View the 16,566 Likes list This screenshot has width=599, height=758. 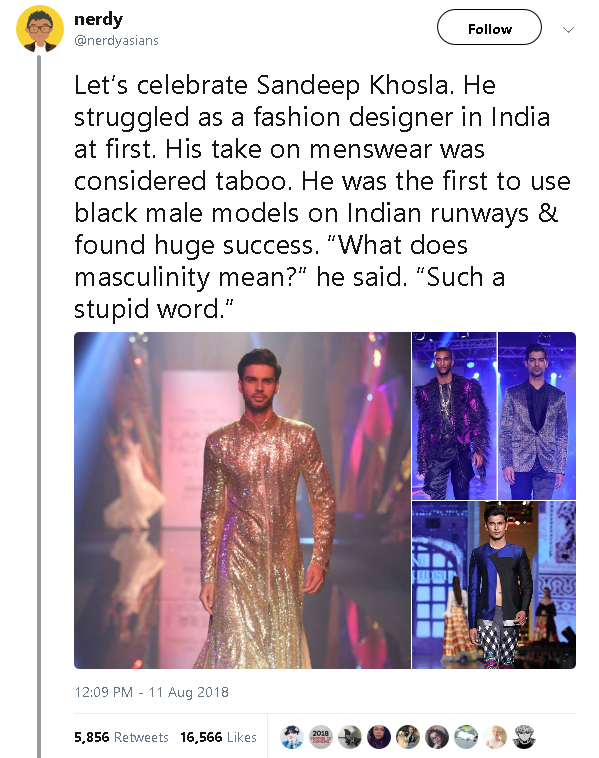(219, 737)
